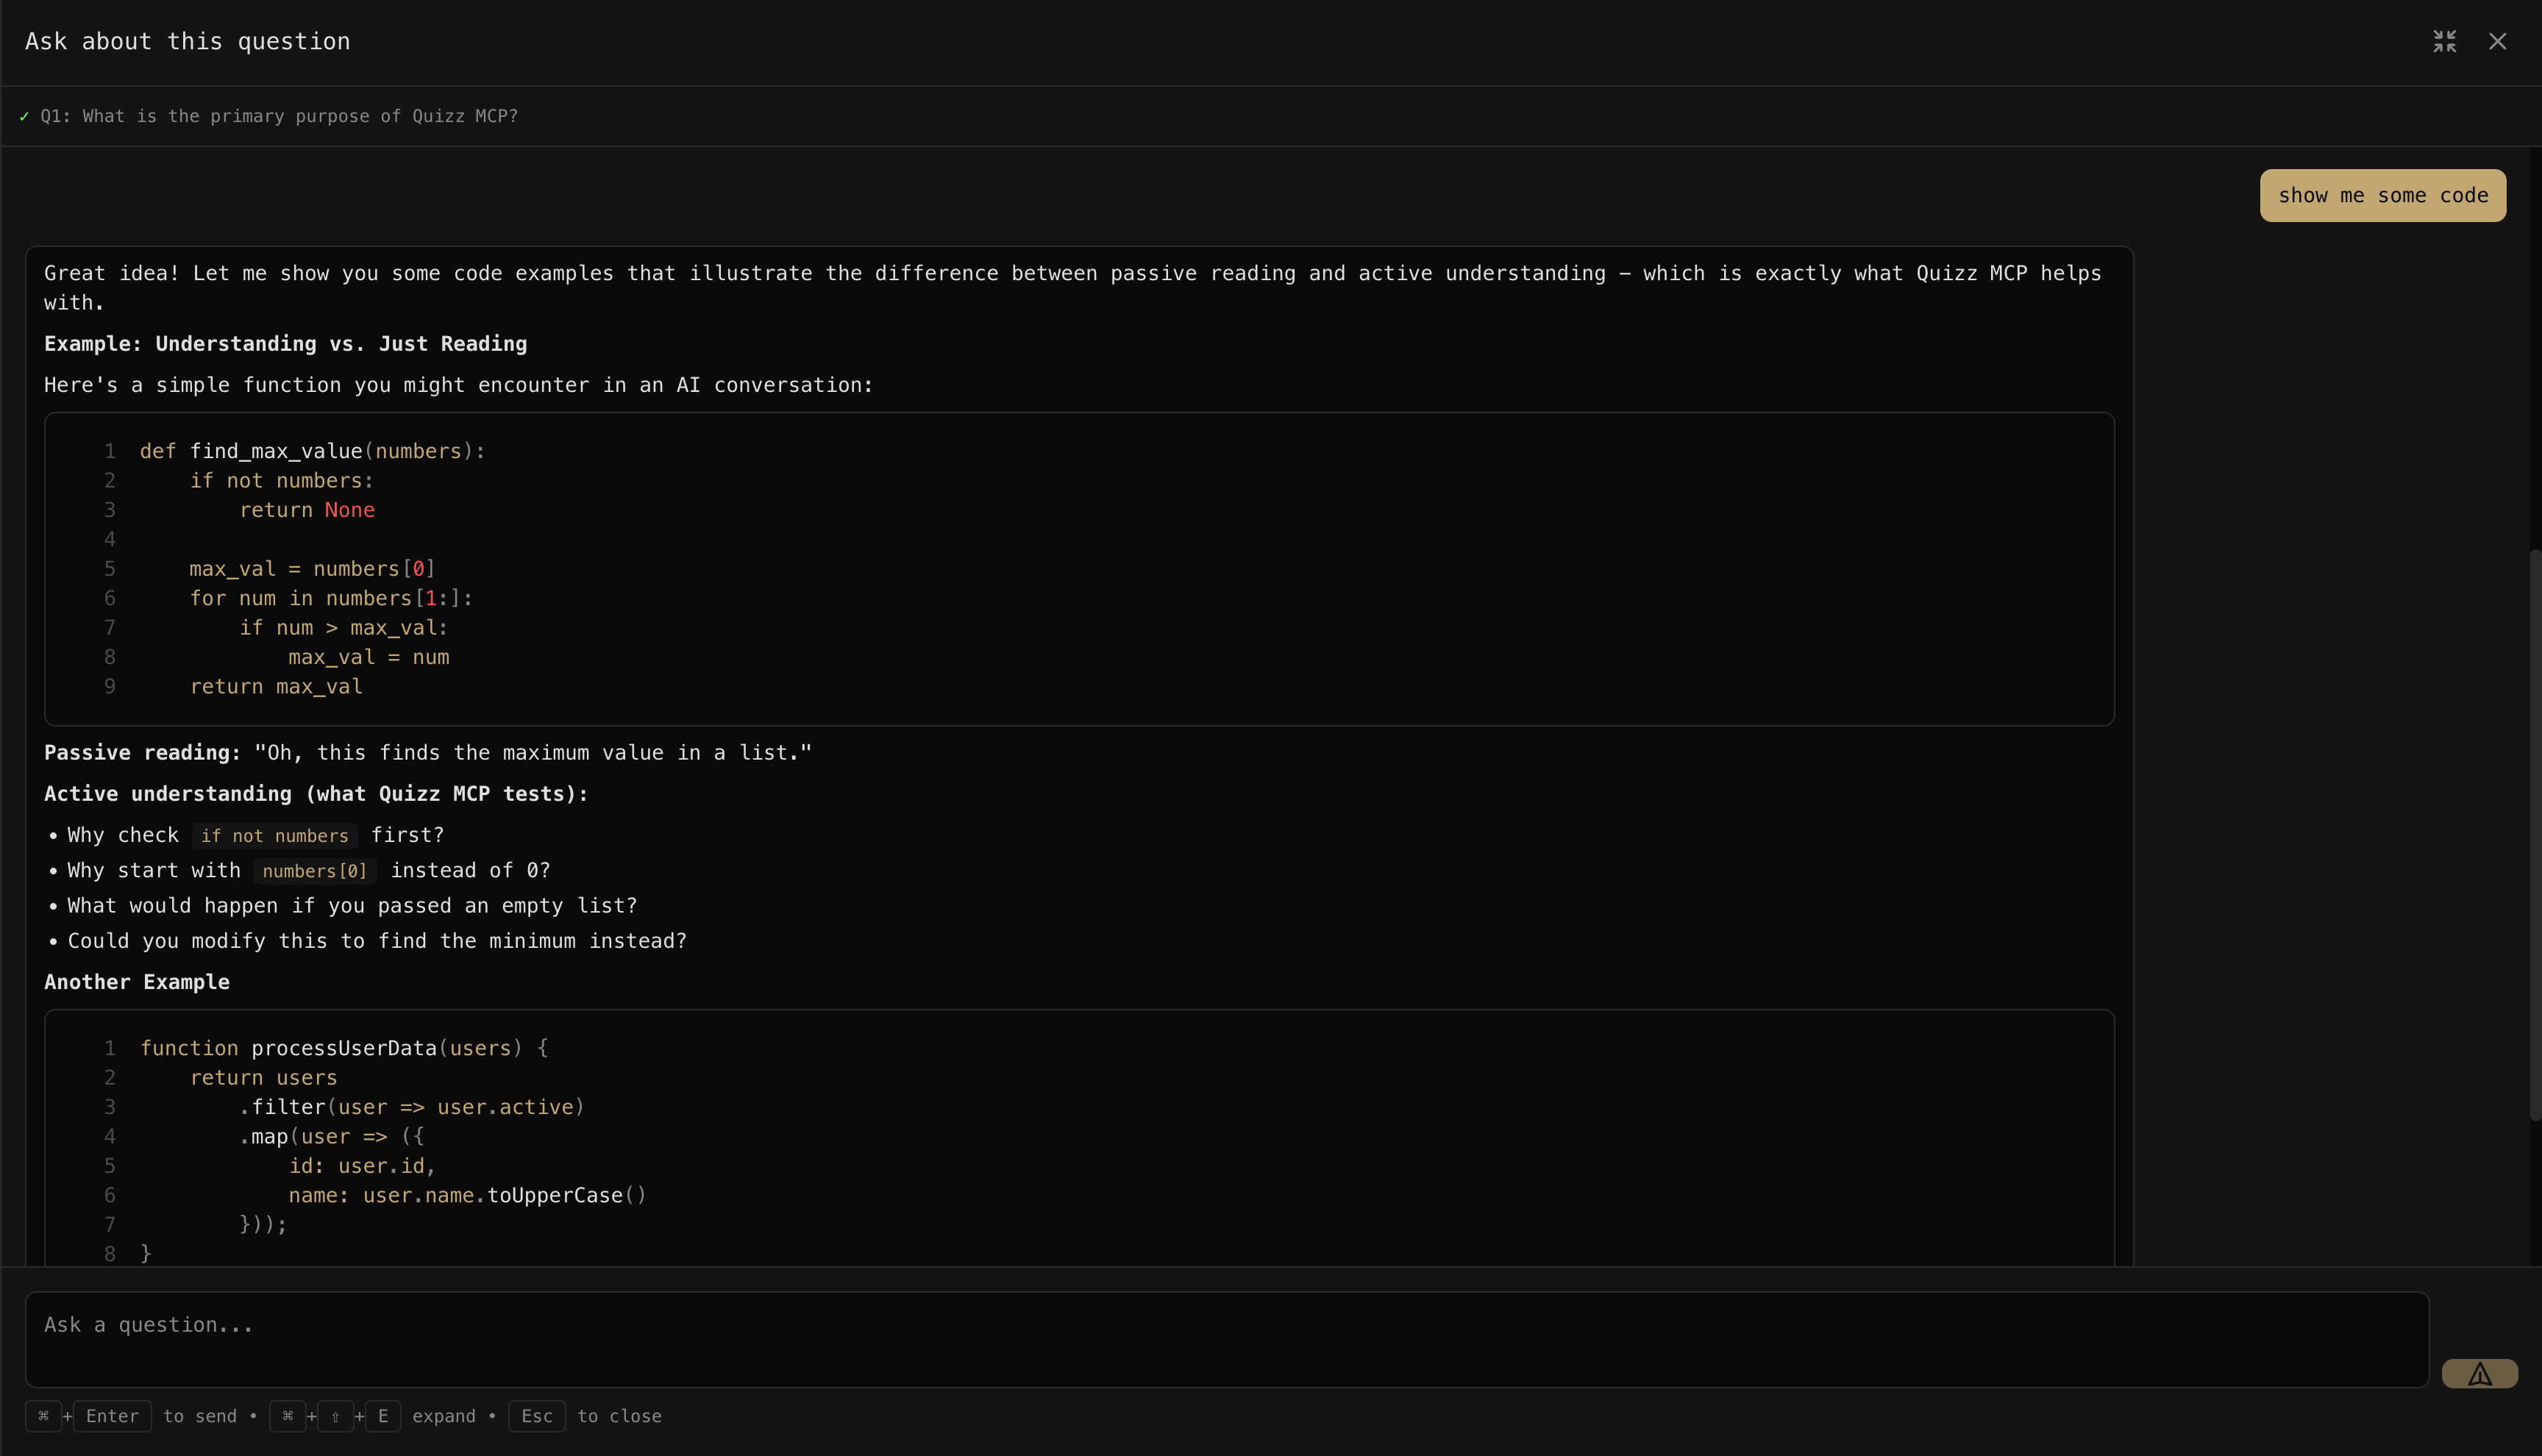Click the shift (⇧) key icon in shortcut hints
2542x1456 pixels.
[335, 1416]
